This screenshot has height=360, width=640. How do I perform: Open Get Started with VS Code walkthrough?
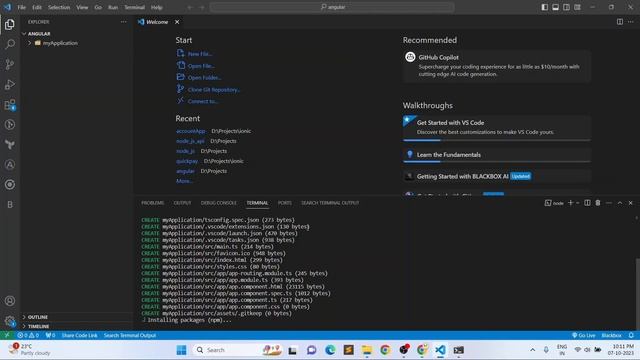[x=497, y=127]
